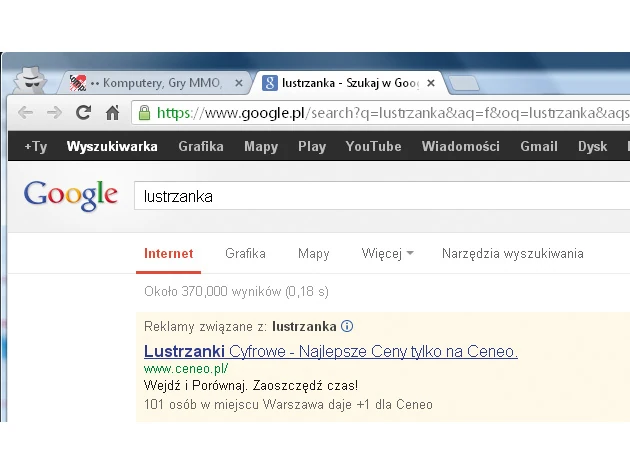Screen dimensions: 630x473
Task: Click 'Reklamy związane z: lustrzanka' label
Action: [240, 326]
